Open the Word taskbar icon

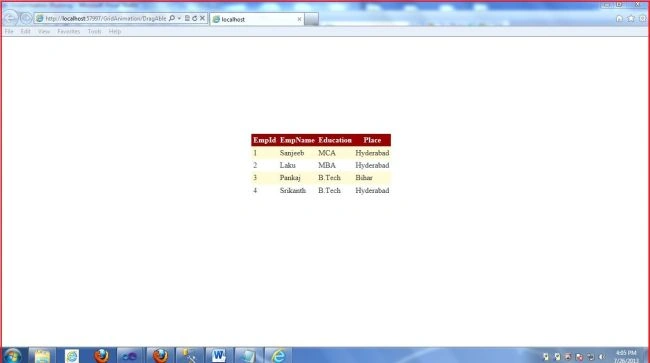tap(219, 356)
